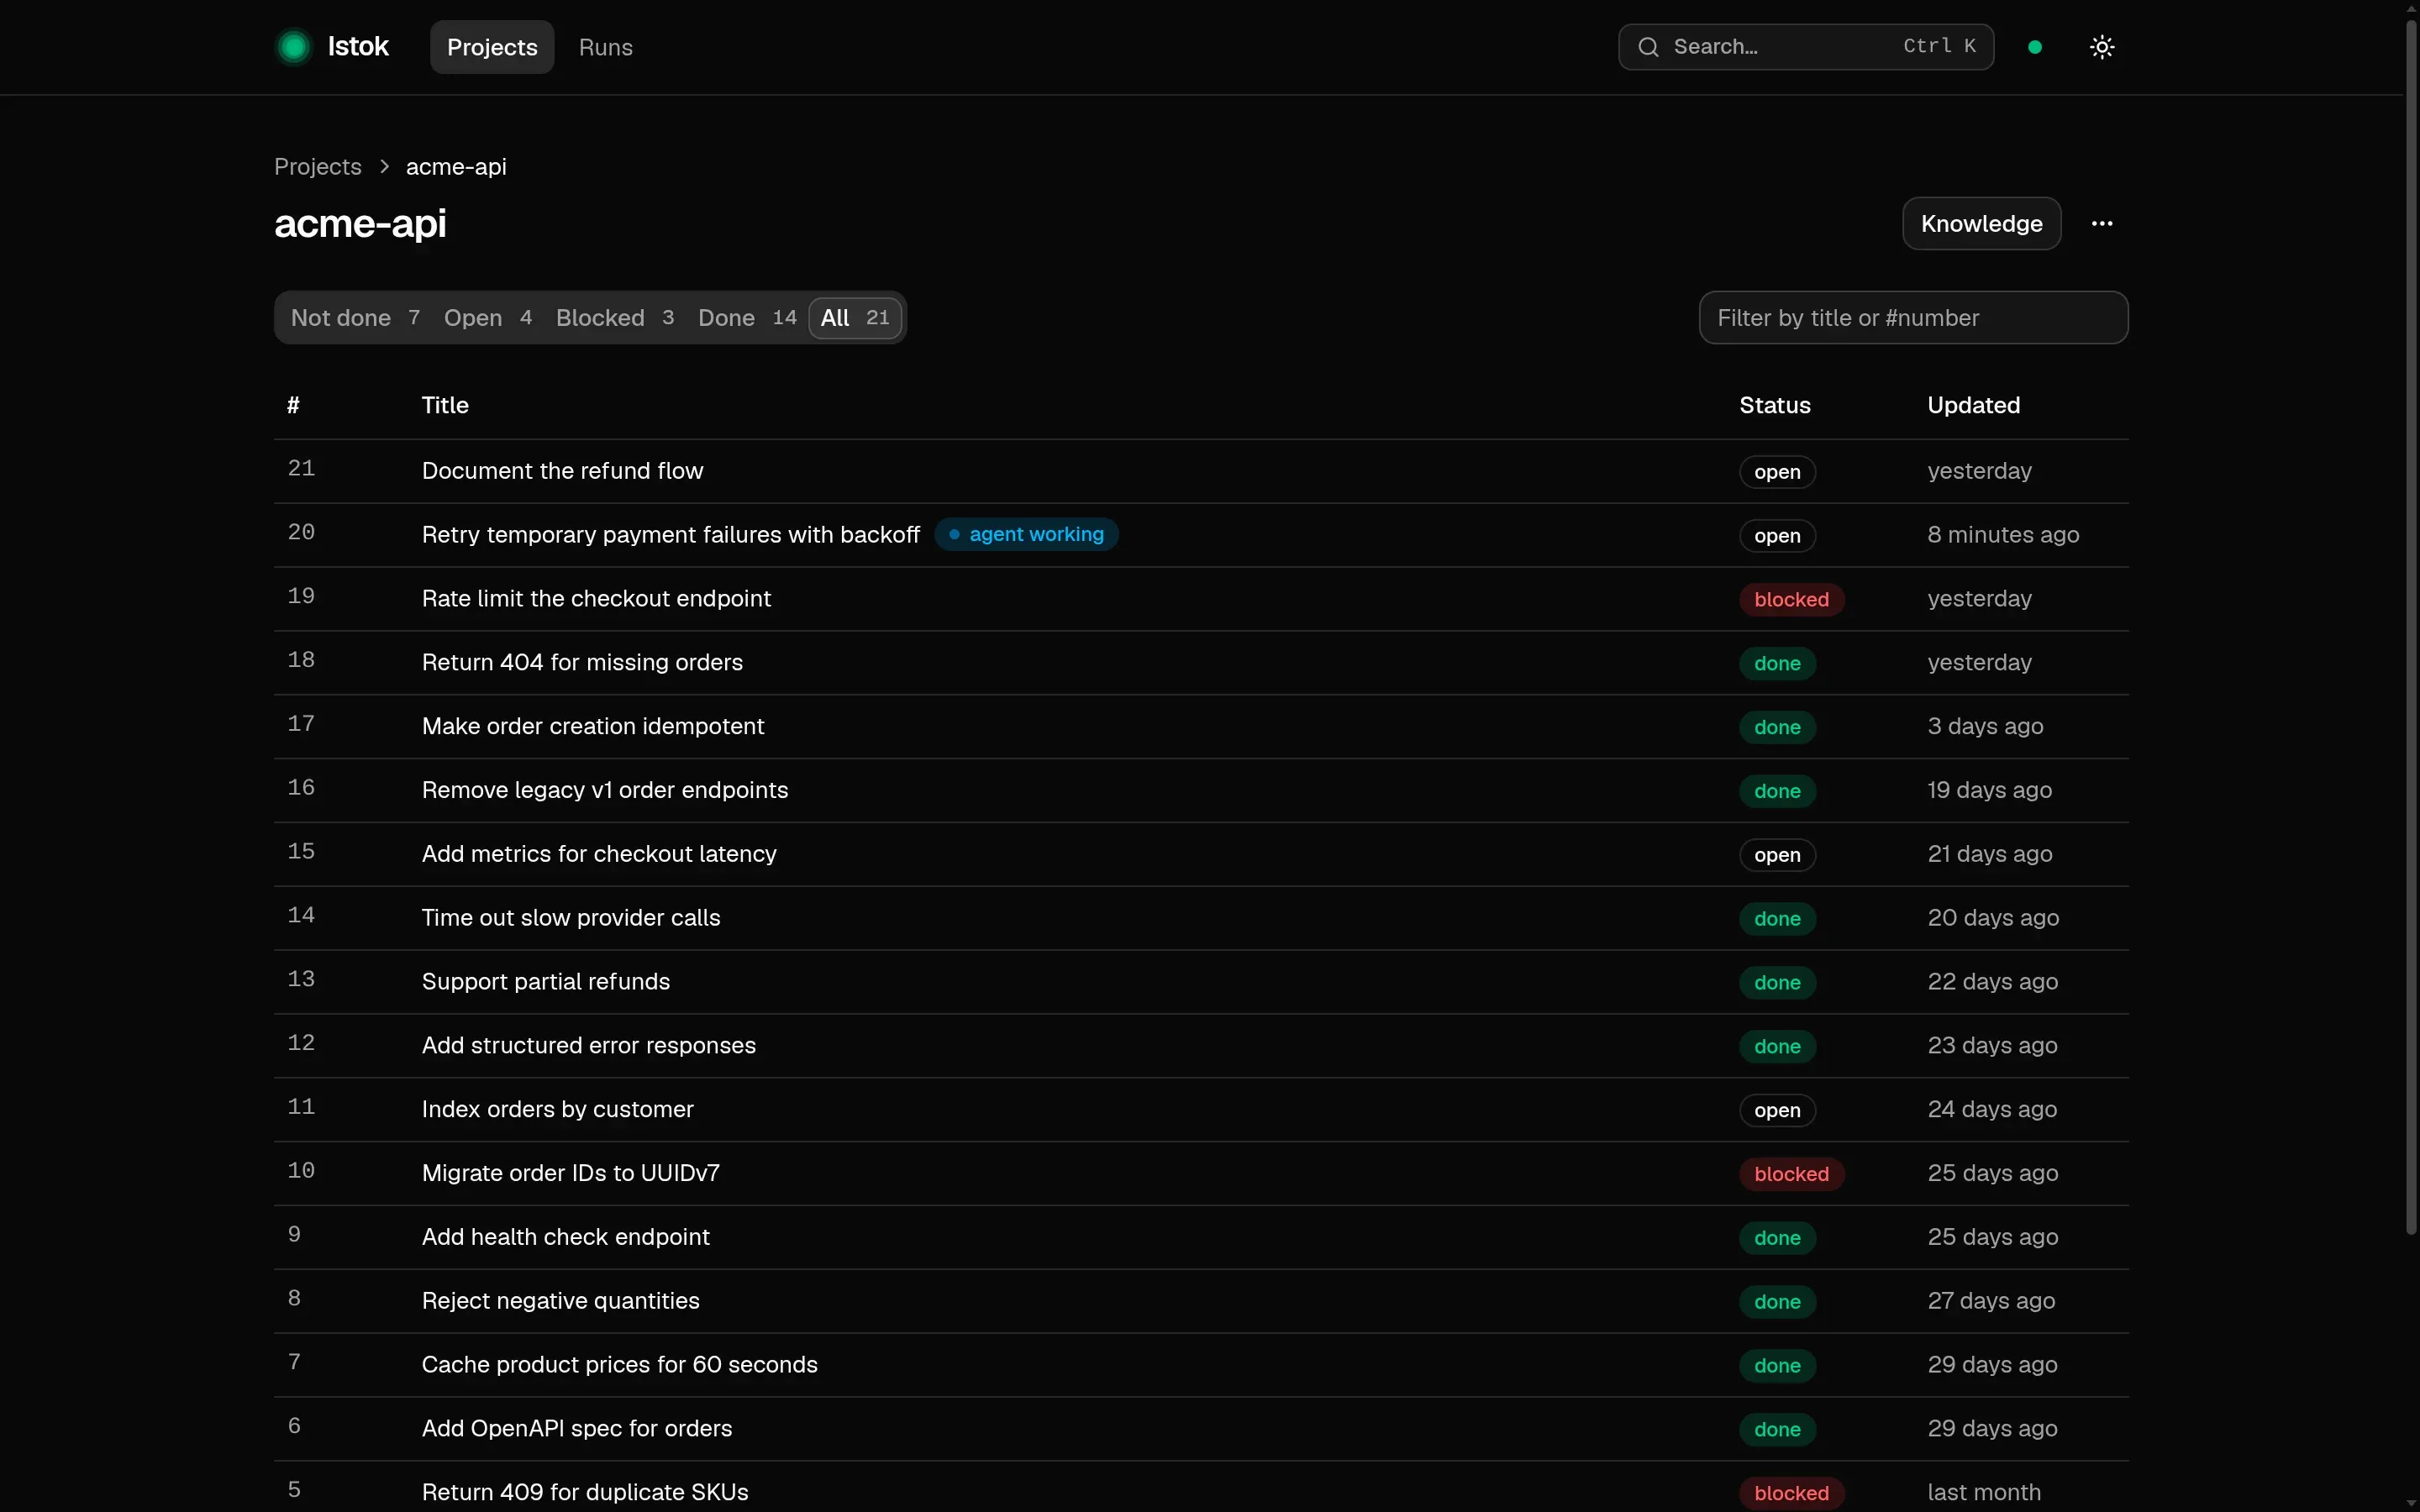Image resolution: width=2420 pixels, height=1512 pixels.
Task: Select the Done filter tab
Action: click(x=747, y=317)
